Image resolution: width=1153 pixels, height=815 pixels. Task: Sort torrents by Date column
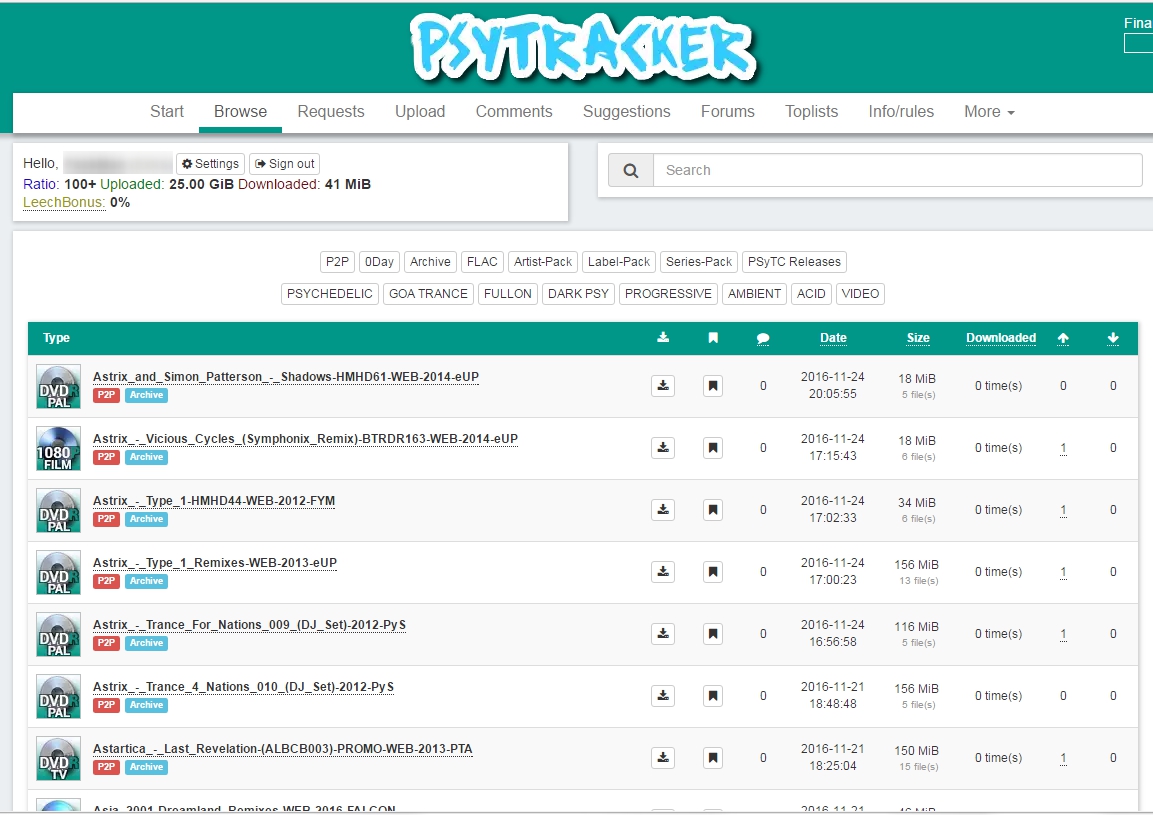(x=833, y=338)
